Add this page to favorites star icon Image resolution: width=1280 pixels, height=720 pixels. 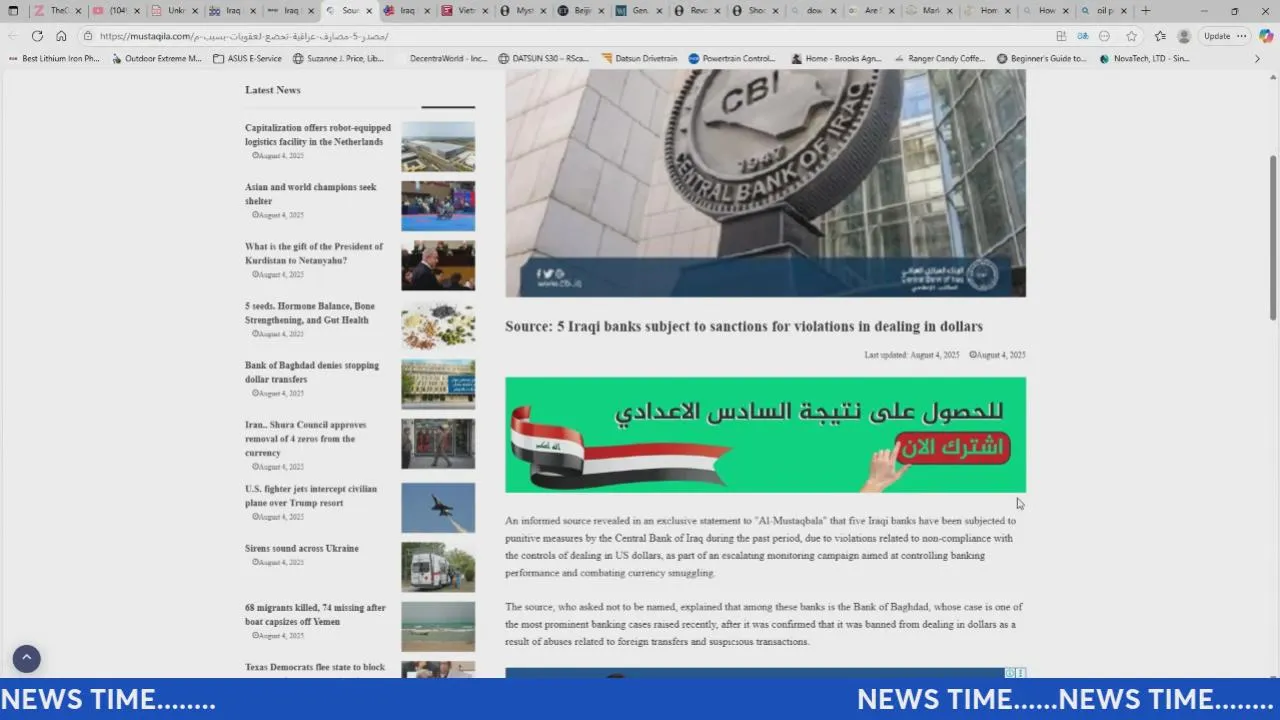[x=1131, y=36]
